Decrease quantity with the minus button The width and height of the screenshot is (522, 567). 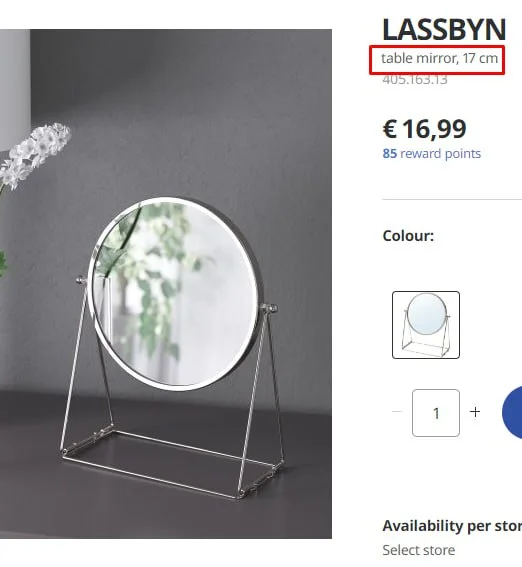(x=397, y=412)
